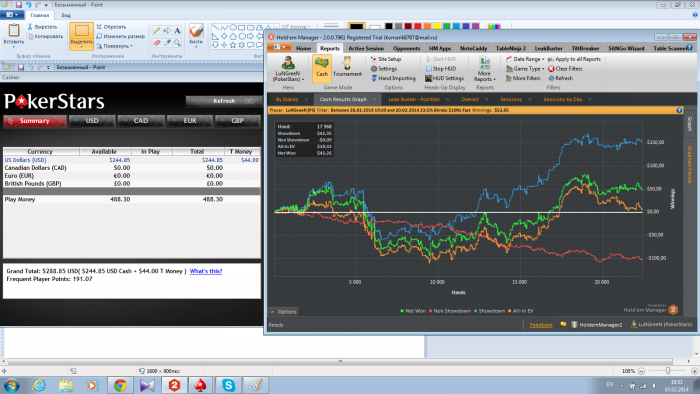Toggle the All-In EV legend series
Viewport: 700px width, 394px height.
521,311
